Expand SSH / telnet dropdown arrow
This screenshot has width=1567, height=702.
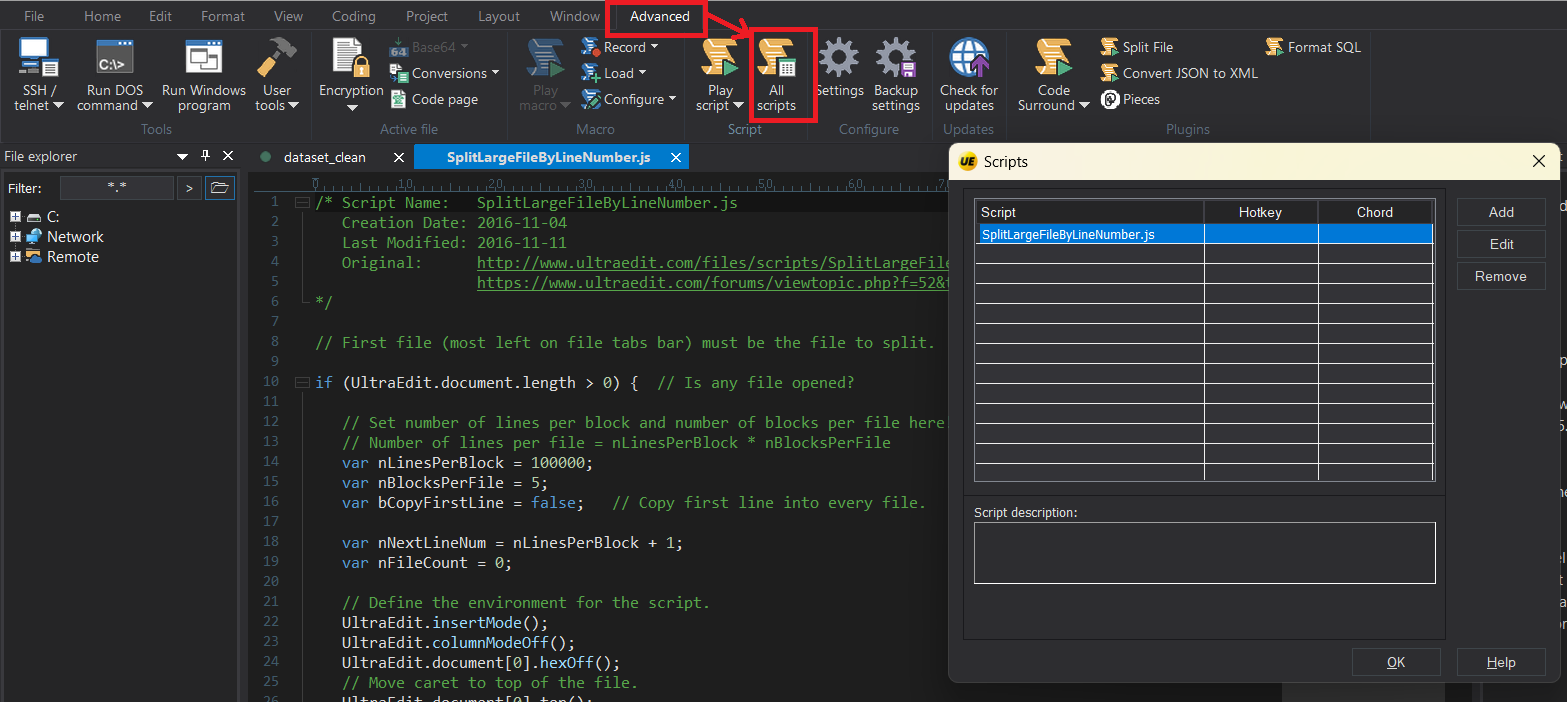[58, 105]
